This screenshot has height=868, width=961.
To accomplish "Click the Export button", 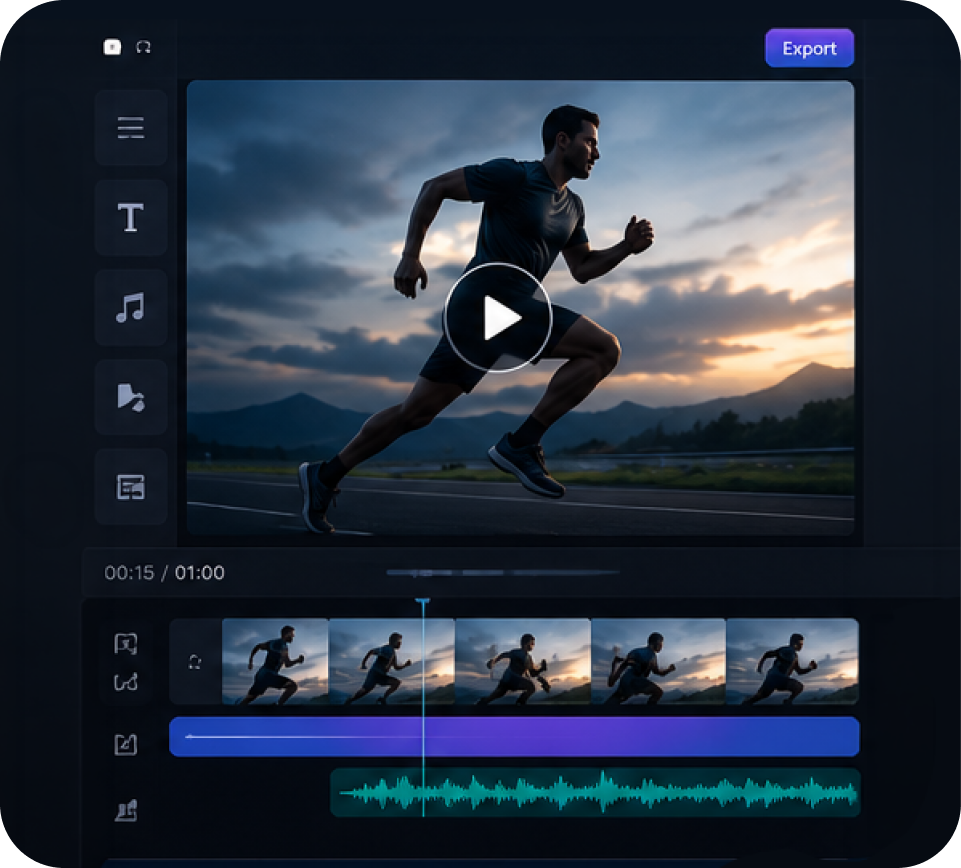I will click(x=809, y=48).
